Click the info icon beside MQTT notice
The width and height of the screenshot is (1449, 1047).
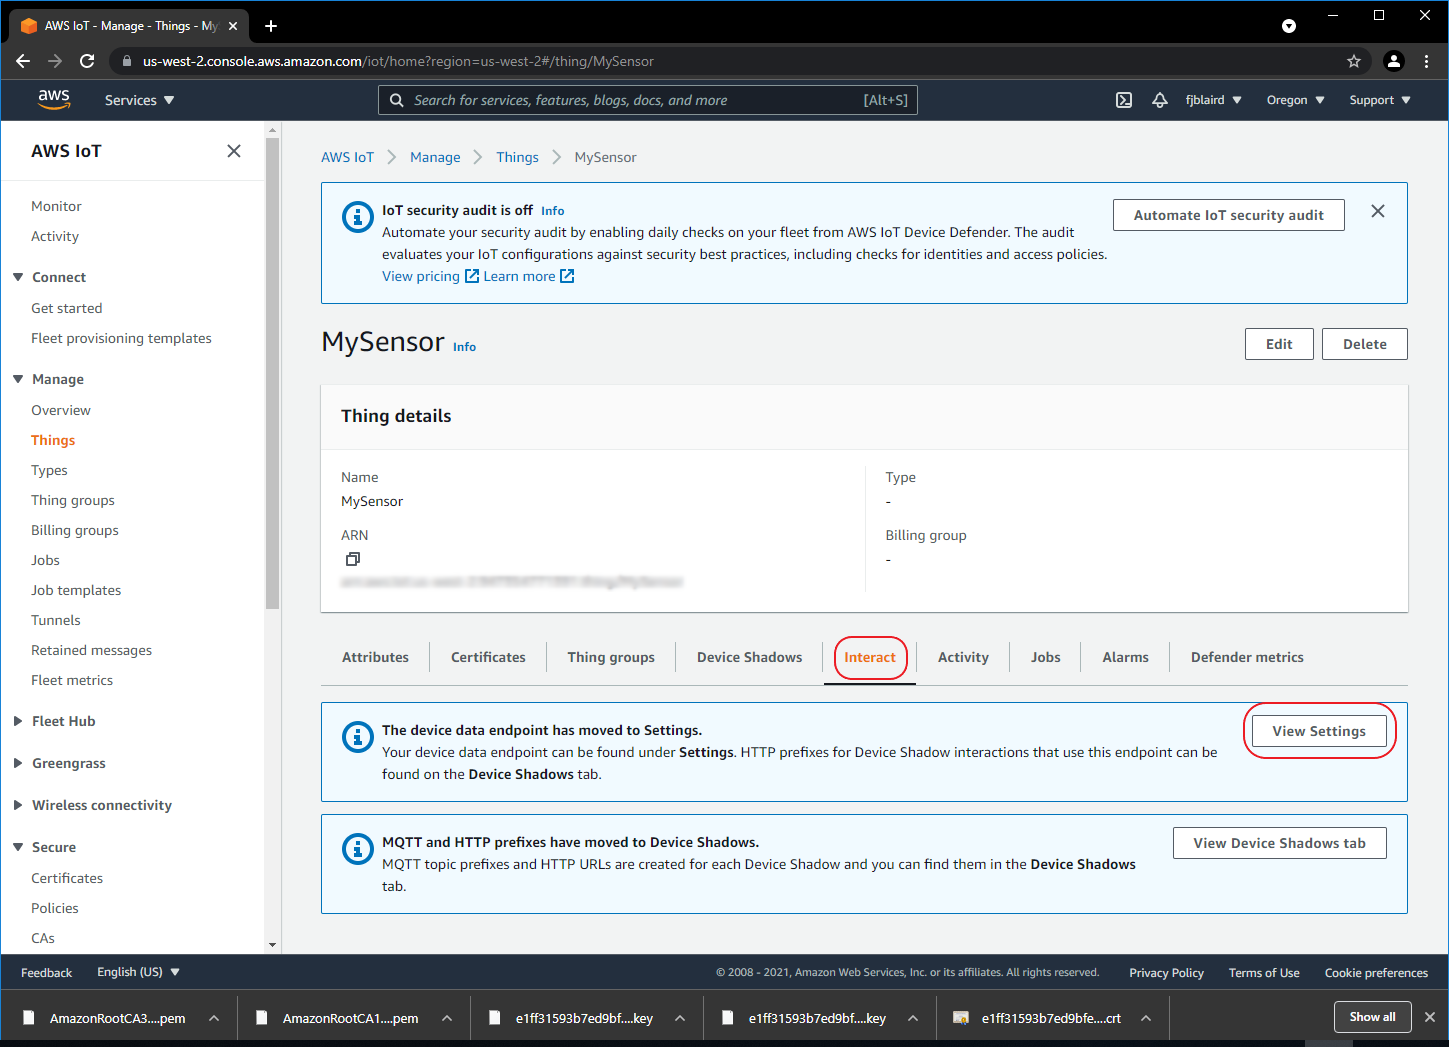[357, 849]
